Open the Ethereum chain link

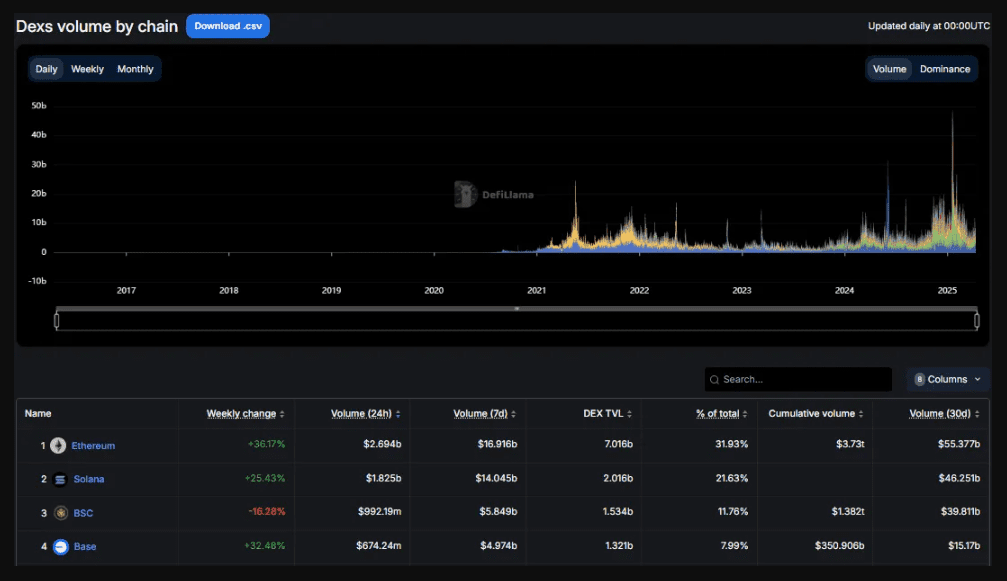point(93,446)
